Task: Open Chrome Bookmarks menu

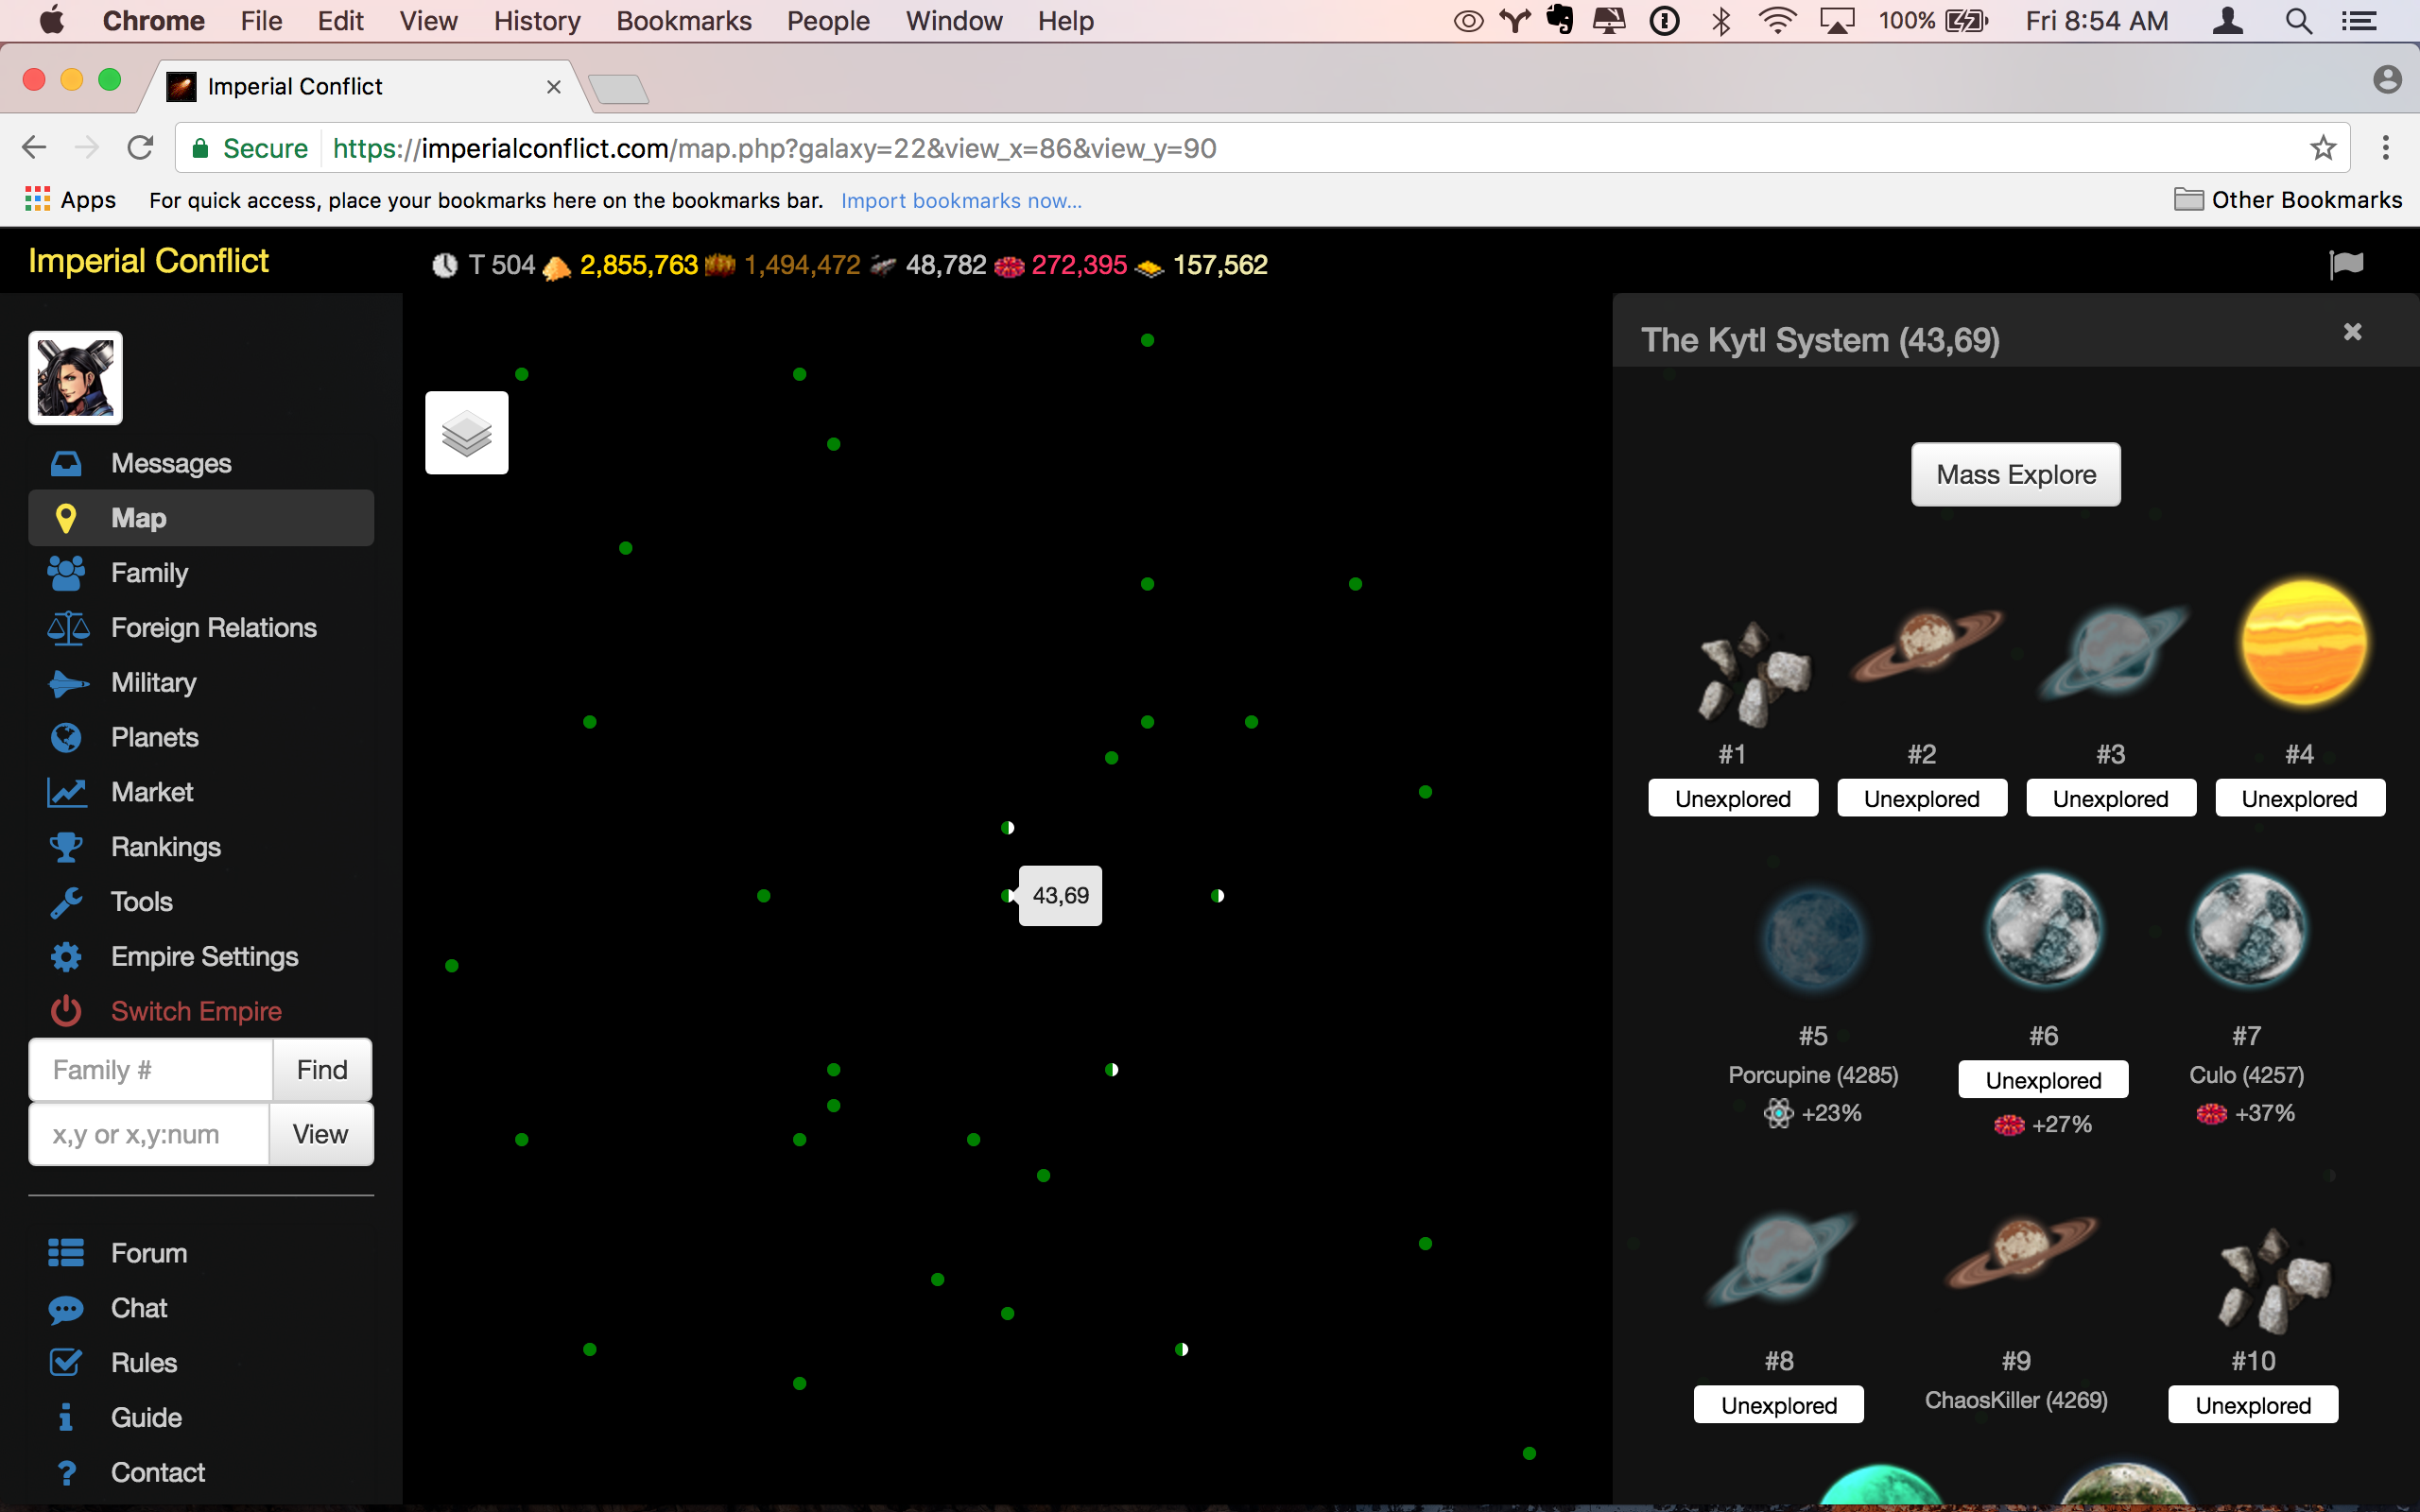Action: coord(684,21)
